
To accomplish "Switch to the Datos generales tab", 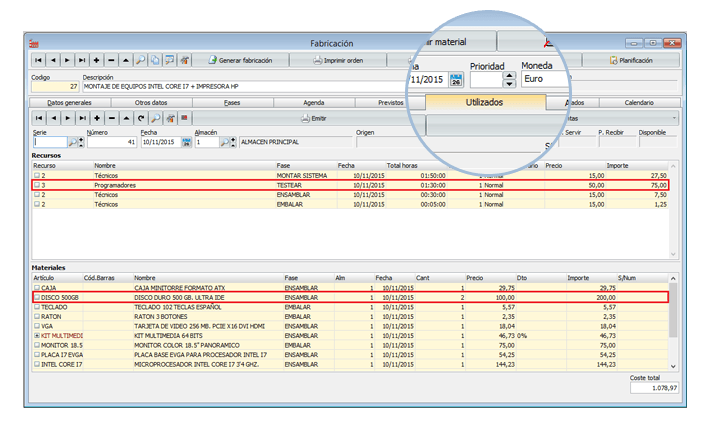I will tap(68, 102).
